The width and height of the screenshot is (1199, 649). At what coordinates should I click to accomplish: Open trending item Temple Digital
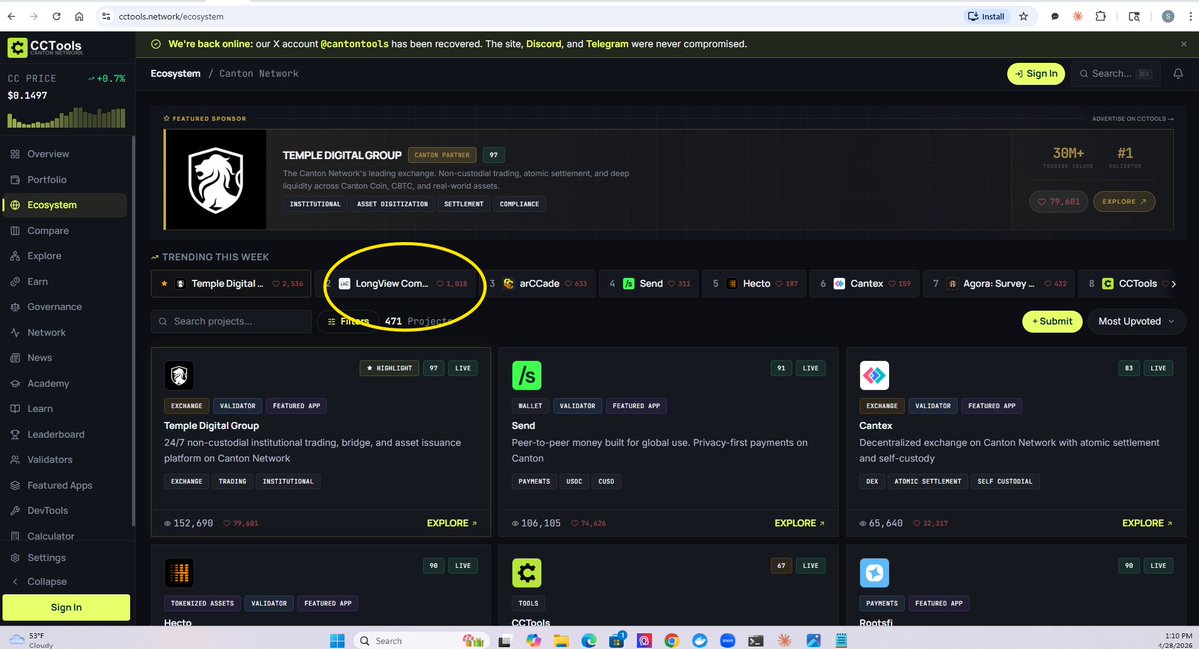(x=231, y=284)
